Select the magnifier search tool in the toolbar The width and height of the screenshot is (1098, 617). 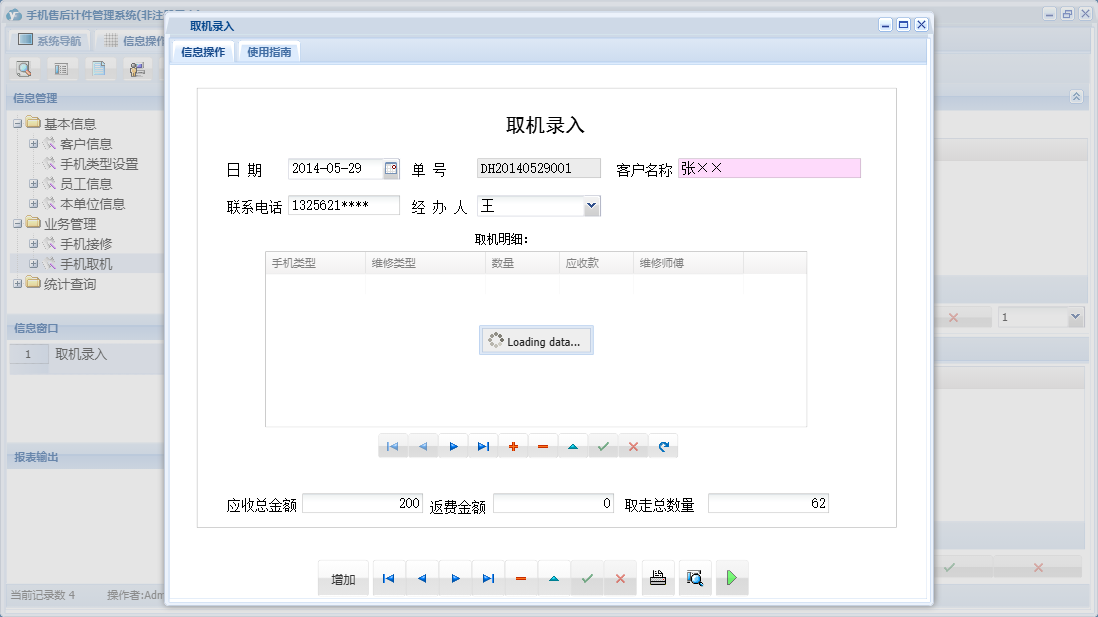[x=24, y=68]
